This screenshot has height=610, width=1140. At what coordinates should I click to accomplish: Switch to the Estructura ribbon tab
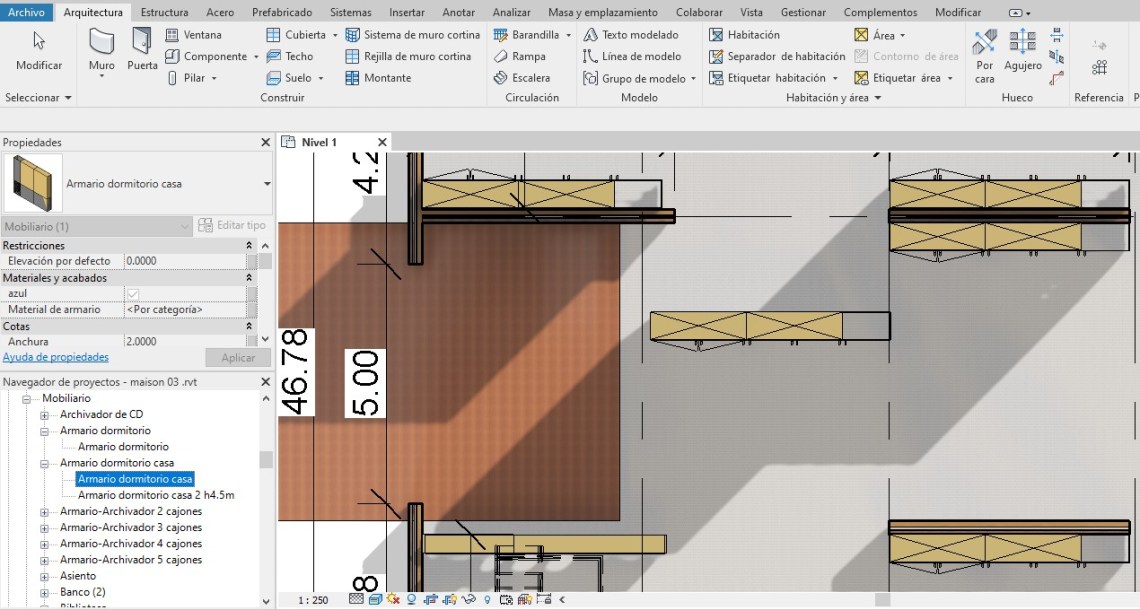164,12
